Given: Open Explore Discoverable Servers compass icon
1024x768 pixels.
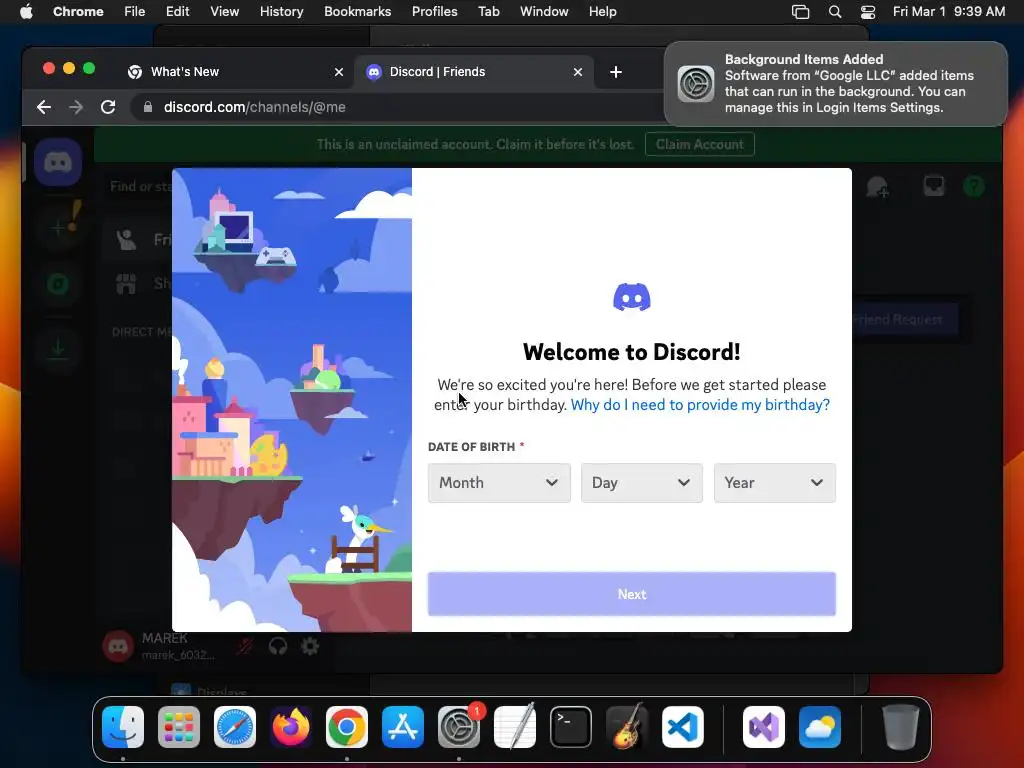Looking at the screenshot, I should tap(58, 284).
